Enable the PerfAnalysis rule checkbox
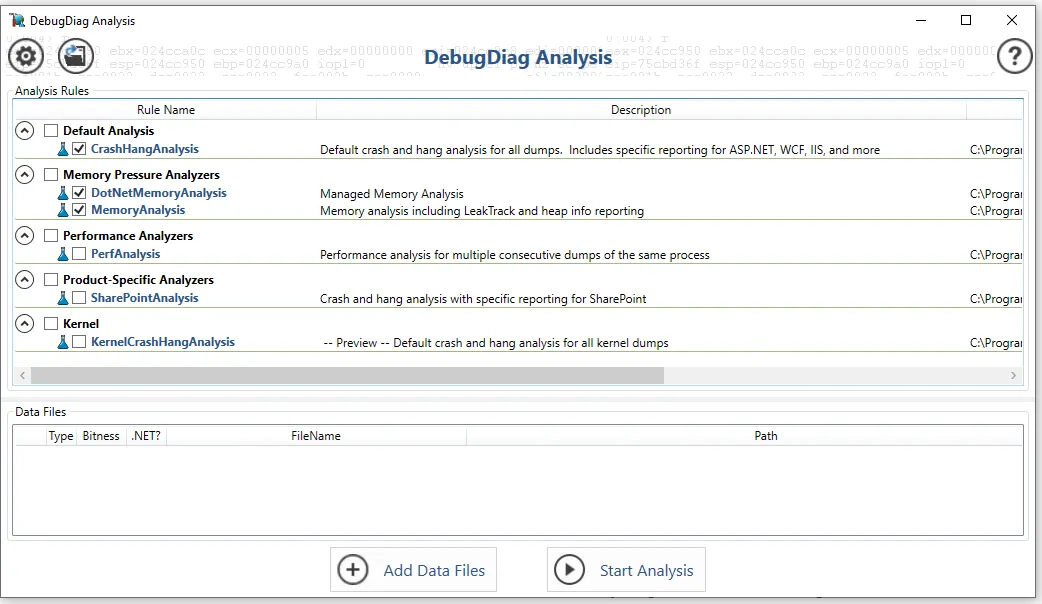Image resolution: width=1042 pixels, height=604 pixels. [79, 254]
